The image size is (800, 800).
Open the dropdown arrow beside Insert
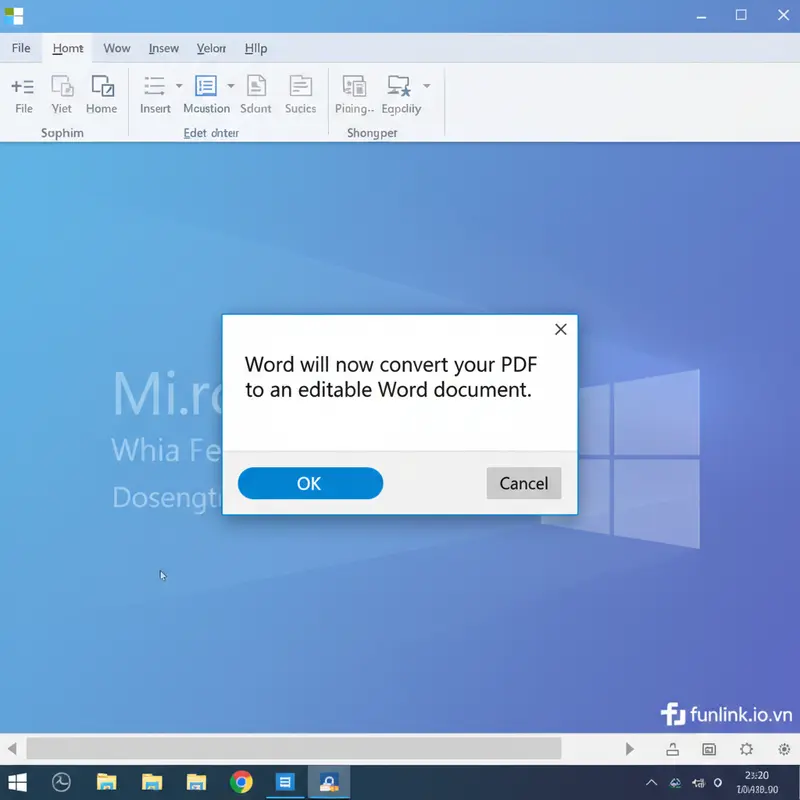[179, 85]
